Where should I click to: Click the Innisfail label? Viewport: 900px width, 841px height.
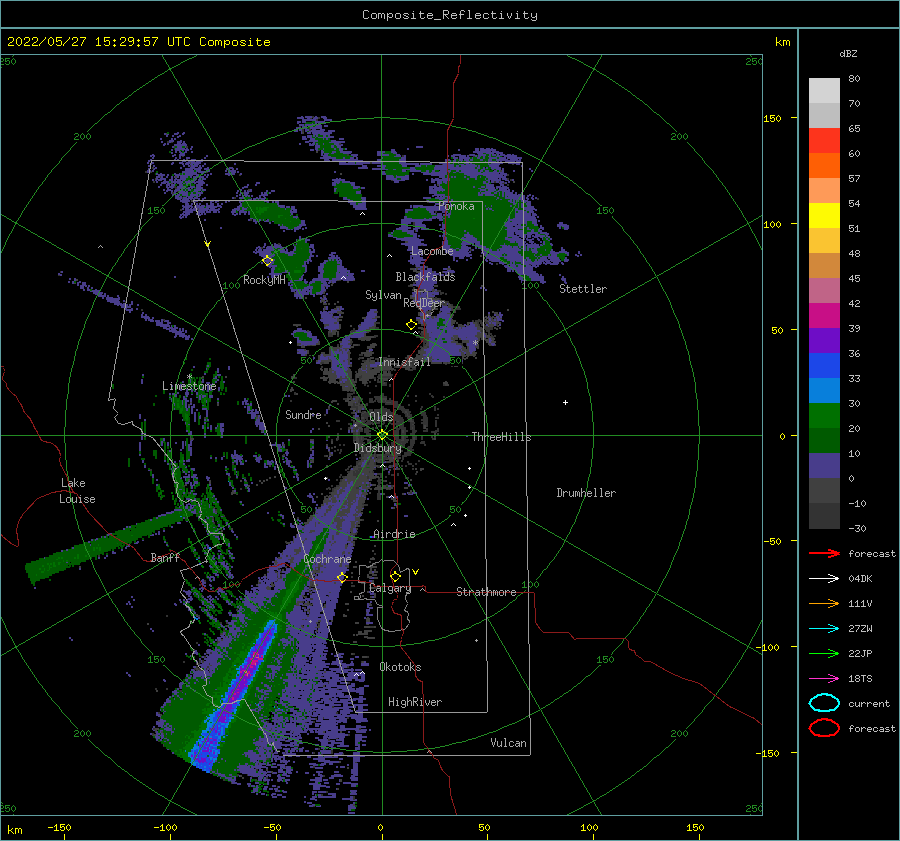tap(404, 362)
